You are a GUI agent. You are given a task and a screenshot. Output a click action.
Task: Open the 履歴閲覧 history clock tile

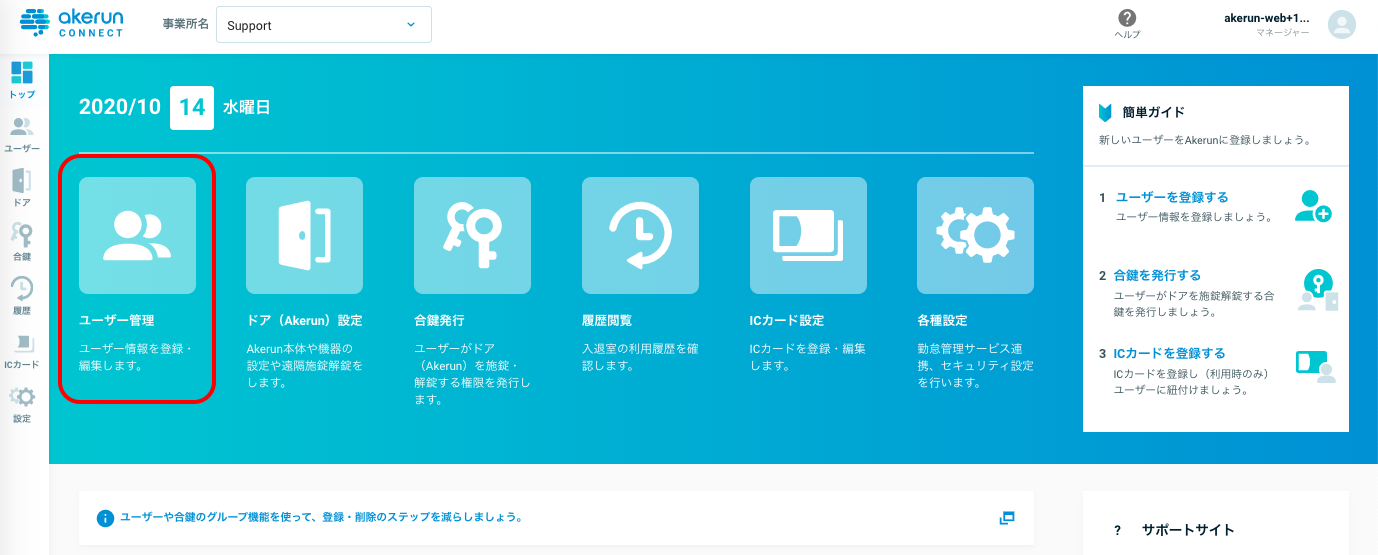640,236
